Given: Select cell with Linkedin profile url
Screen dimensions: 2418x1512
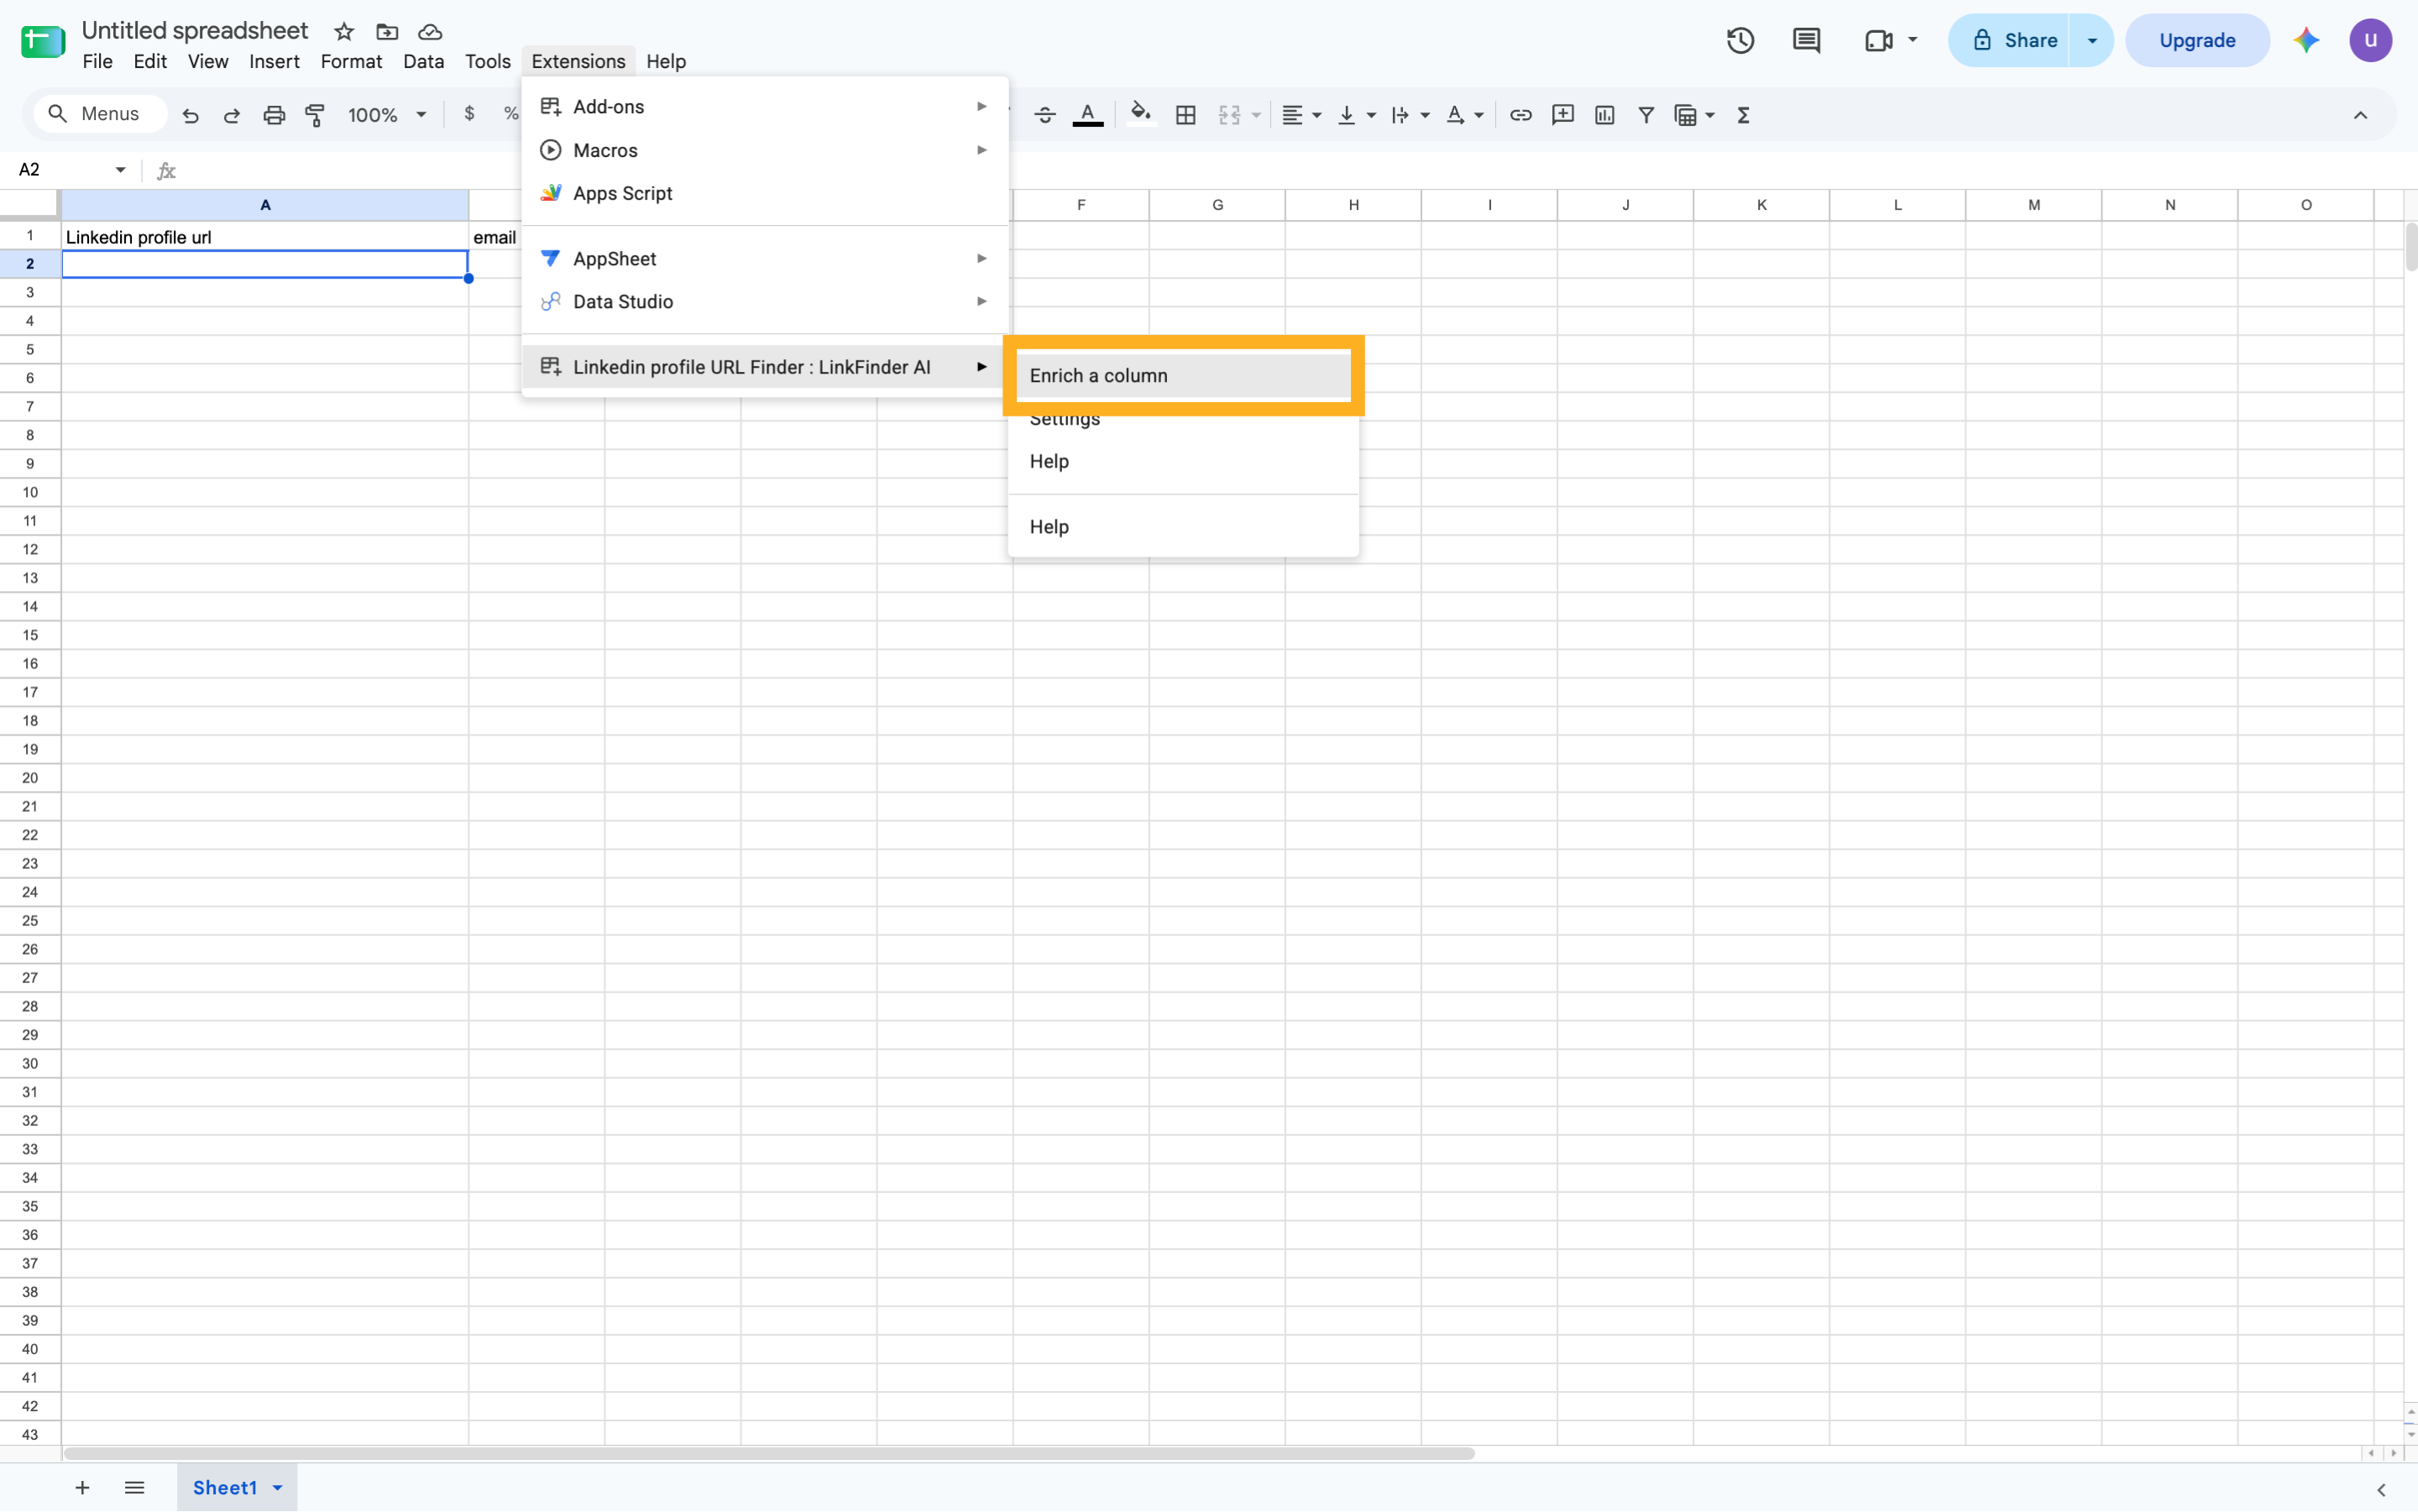Looking at the screenshot, I should 265,237.
